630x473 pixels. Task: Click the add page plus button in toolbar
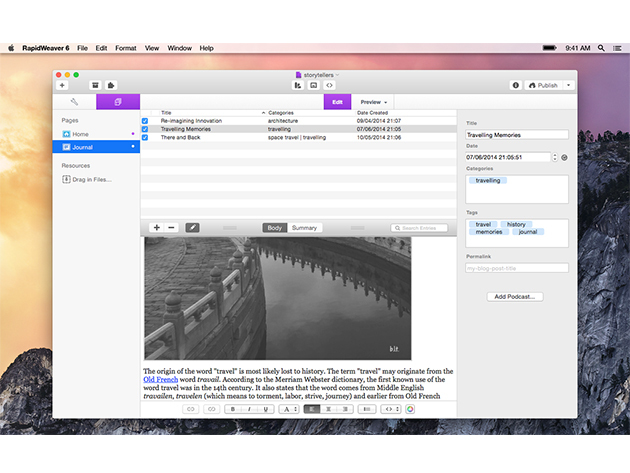62,85
